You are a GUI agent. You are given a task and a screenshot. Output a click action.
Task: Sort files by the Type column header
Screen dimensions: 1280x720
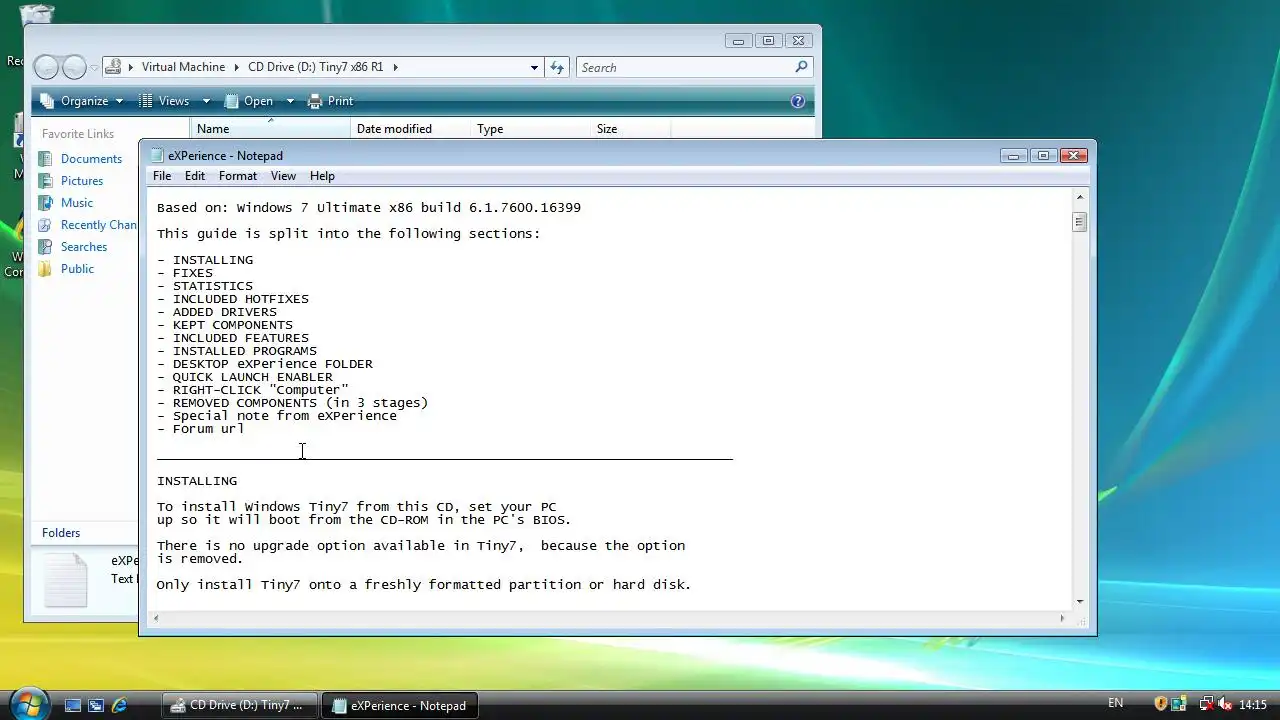530,129
